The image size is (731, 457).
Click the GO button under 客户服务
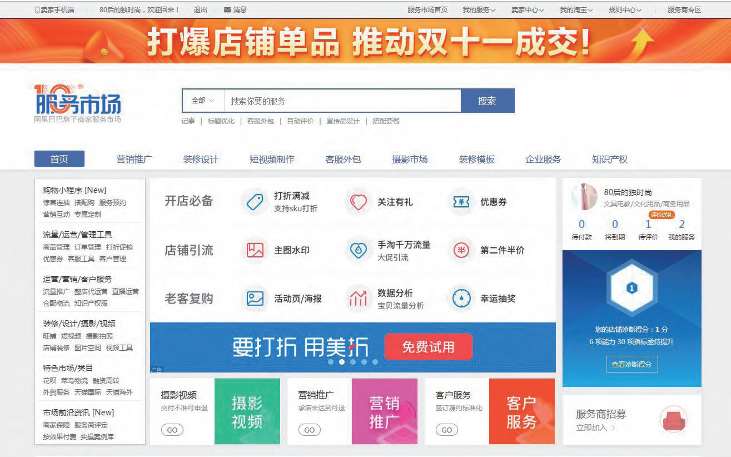pyautogui.click(x=447, y=429)
